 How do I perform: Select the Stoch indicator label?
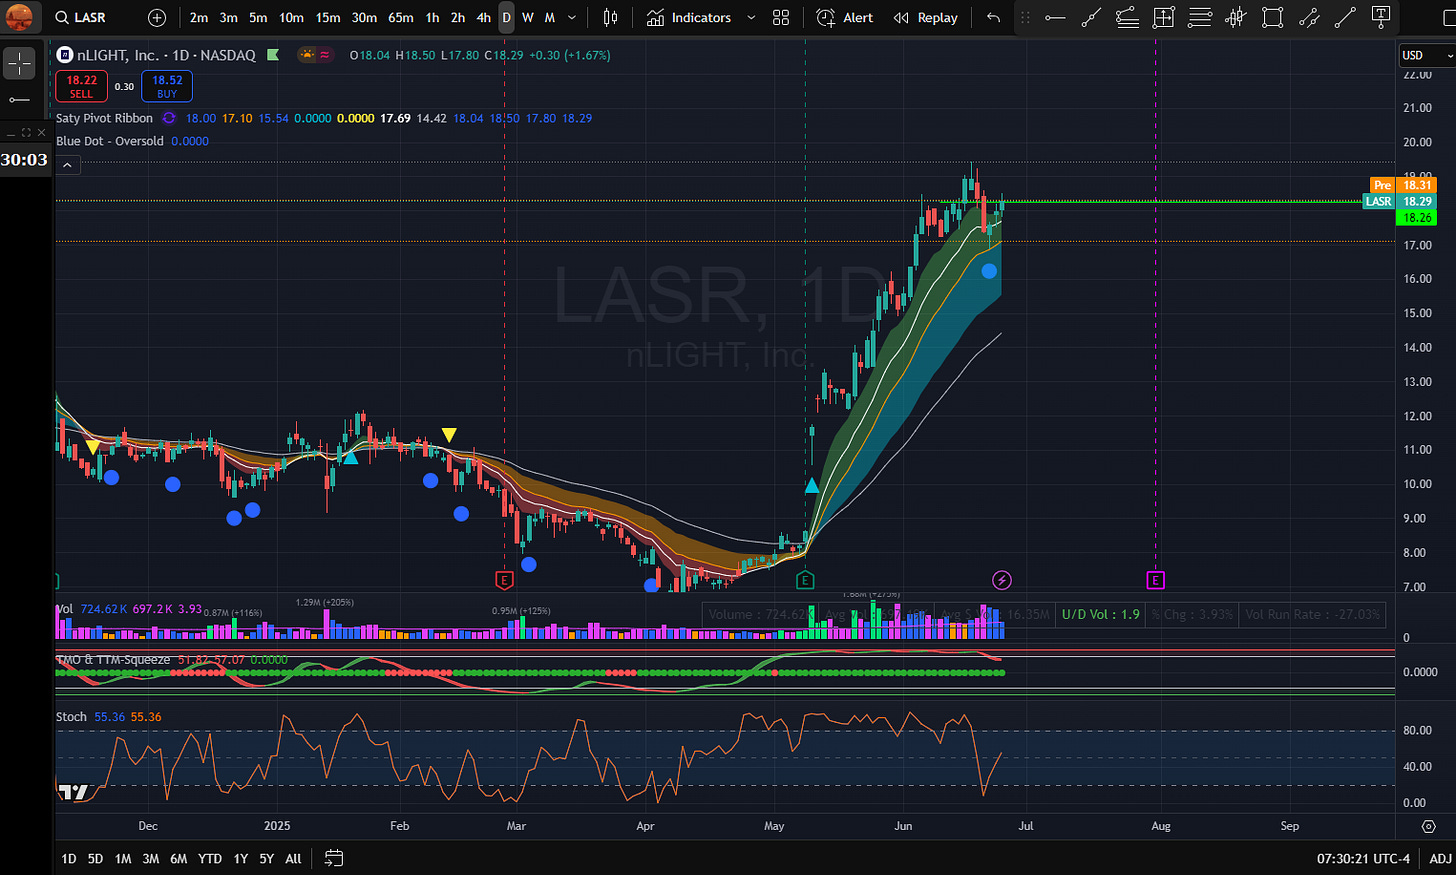[x=71, y=717]
